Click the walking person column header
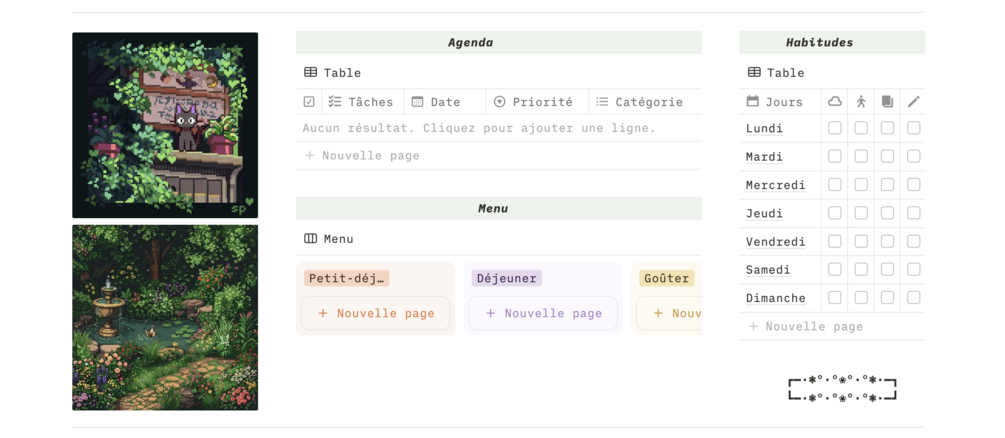This screenshot has height=438, width=1005. coord(861,101)
